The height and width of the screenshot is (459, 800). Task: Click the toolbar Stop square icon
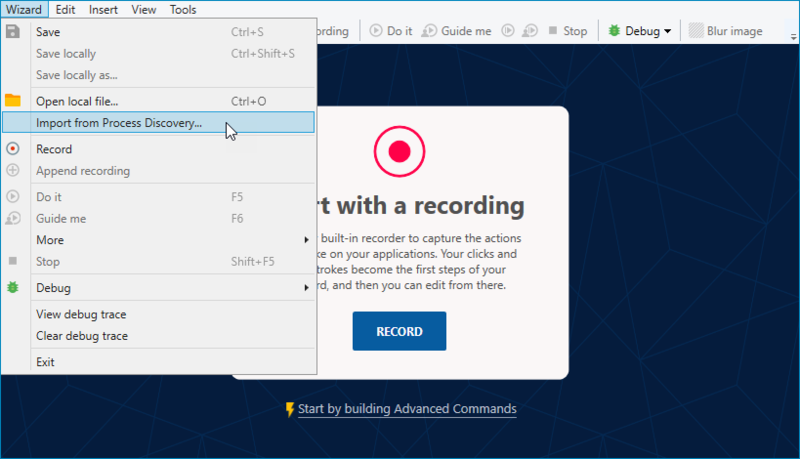click(x=553, y=31)
